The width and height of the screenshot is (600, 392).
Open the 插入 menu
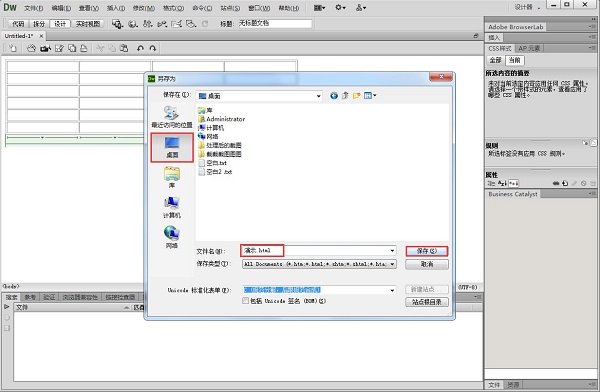click(116, 8)
